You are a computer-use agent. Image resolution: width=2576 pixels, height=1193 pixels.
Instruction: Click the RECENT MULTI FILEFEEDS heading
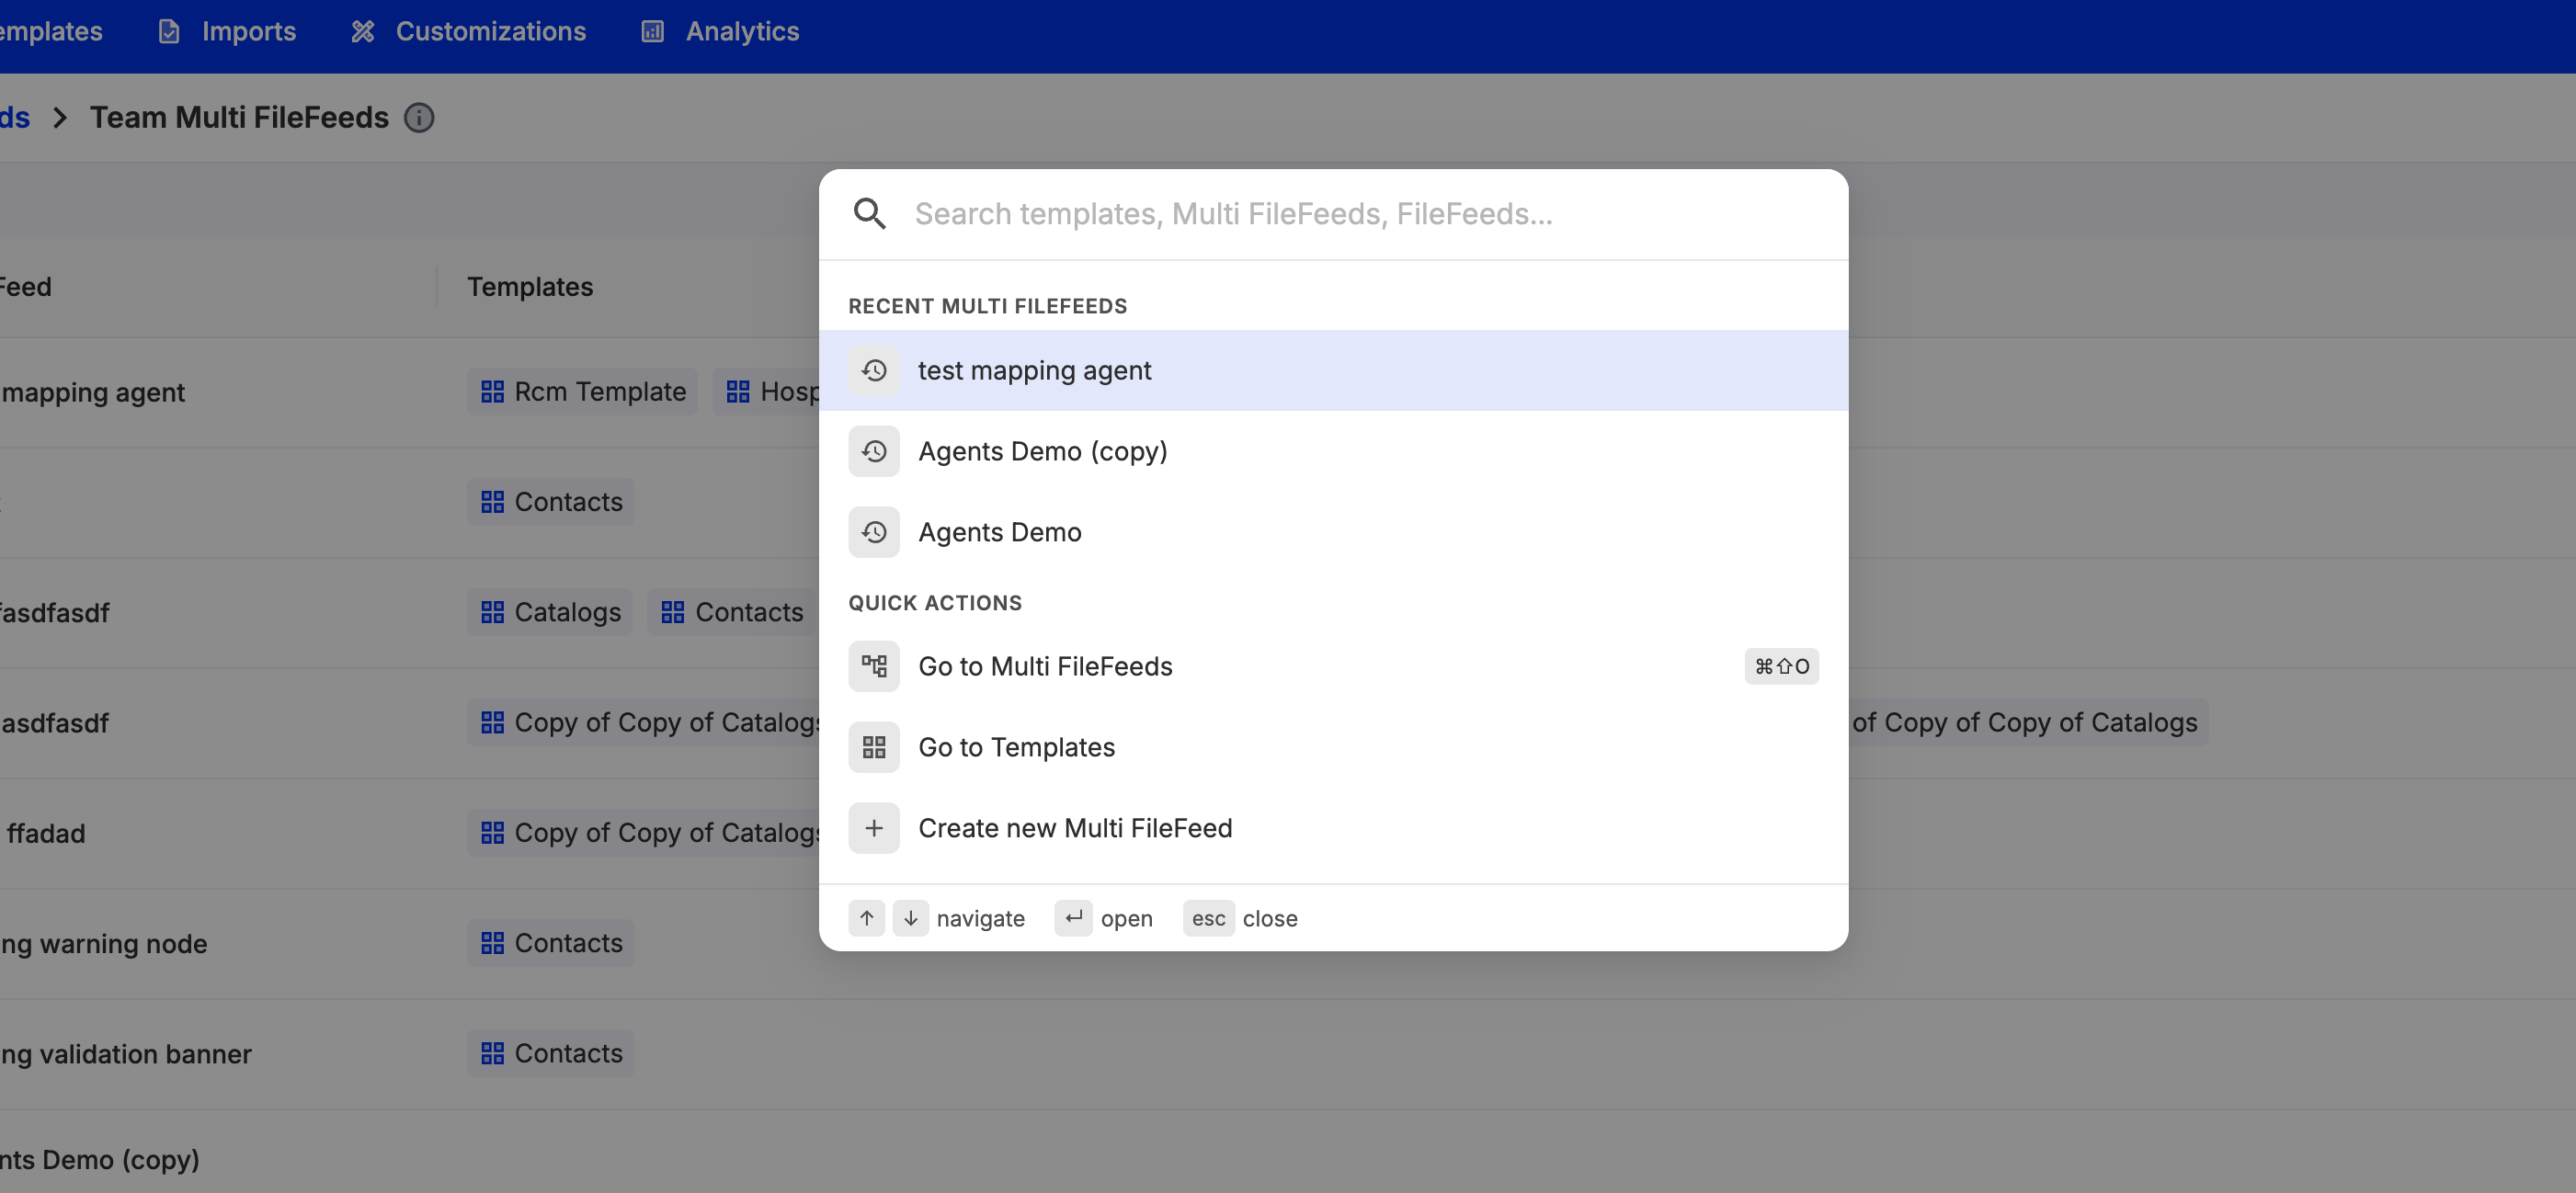coord(987,306)
